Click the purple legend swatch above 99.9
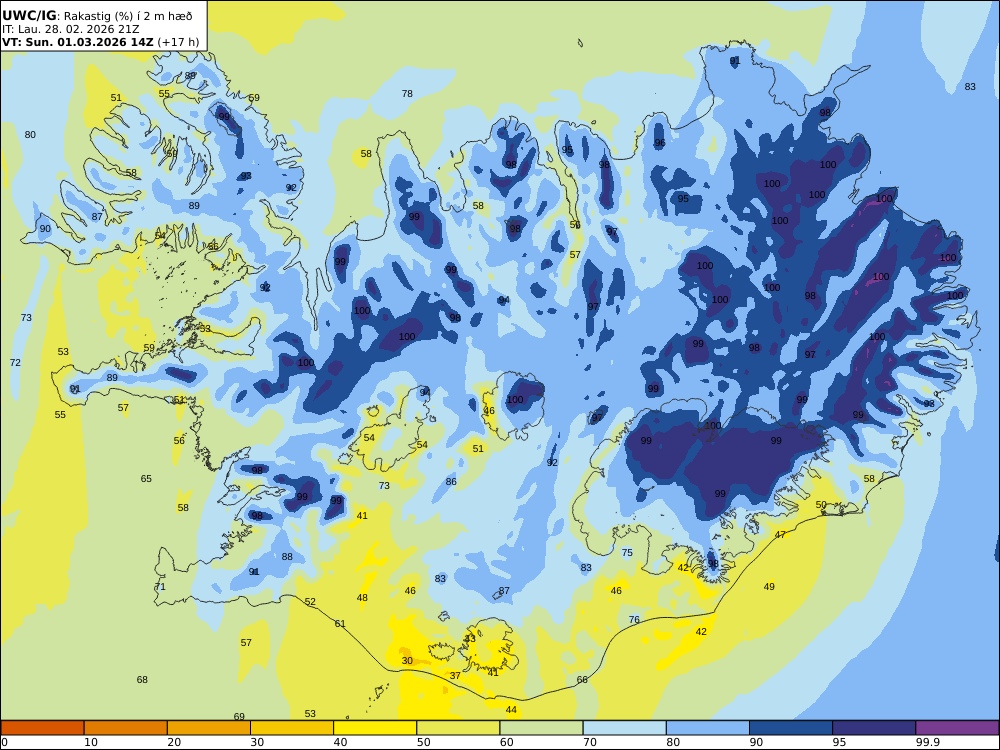The height and width of the screenshot is (750, 1000). [x=957, y=728]
